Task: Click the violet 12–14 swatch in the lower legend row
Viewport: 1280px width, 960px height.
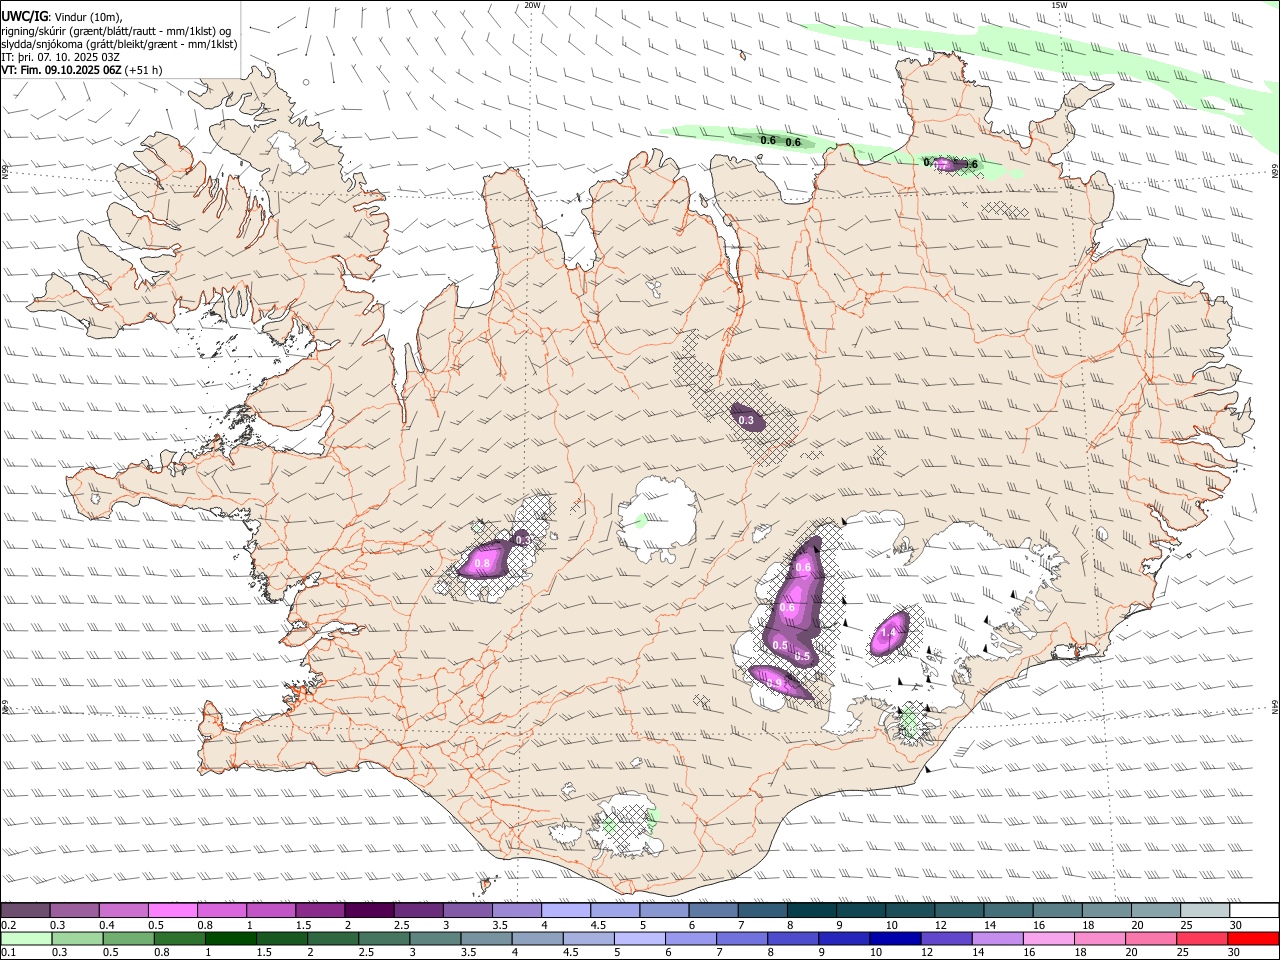Action: click(x=946, y=938)
